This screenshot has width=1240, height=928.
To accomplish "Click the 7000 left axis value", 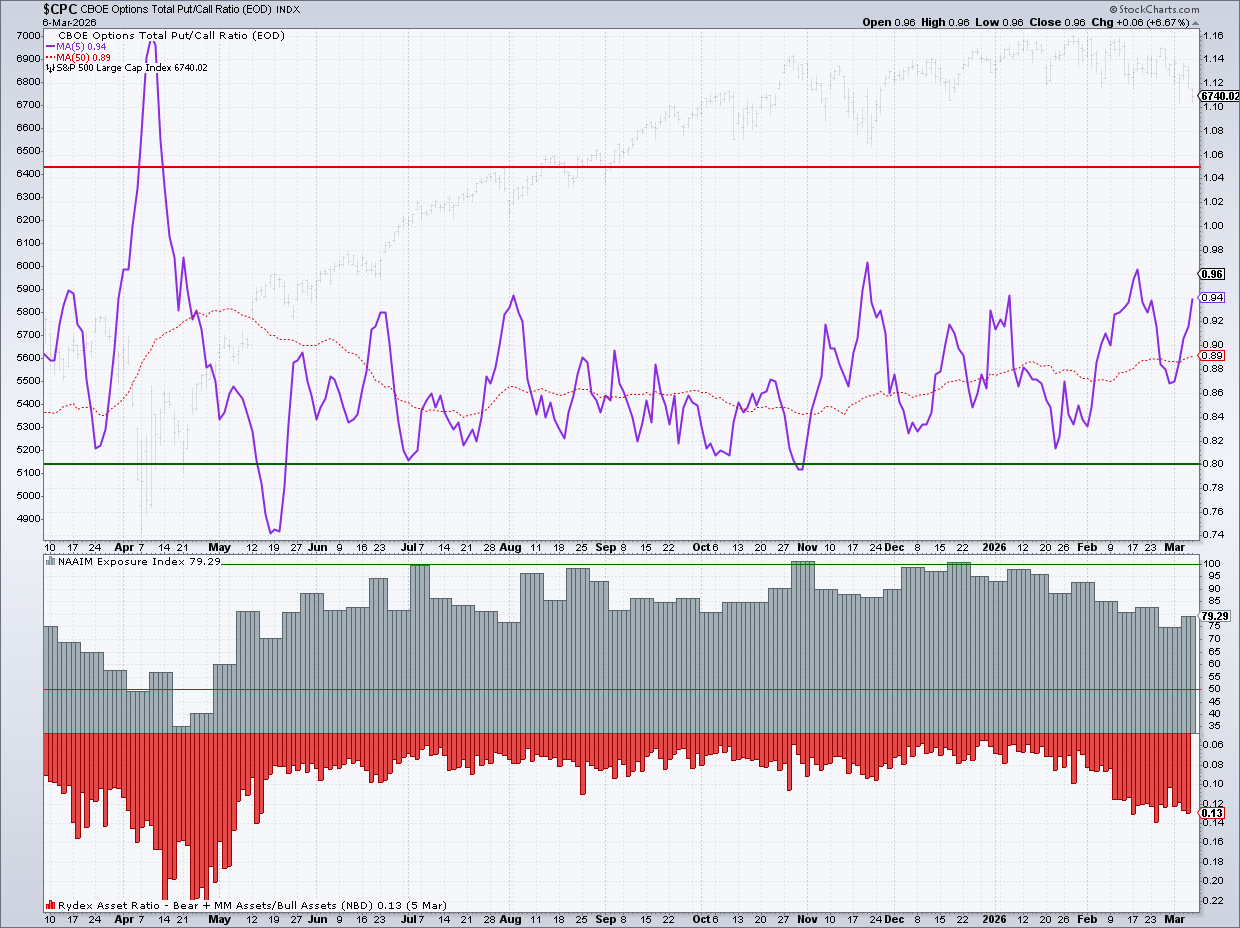I will pos(30,35).
